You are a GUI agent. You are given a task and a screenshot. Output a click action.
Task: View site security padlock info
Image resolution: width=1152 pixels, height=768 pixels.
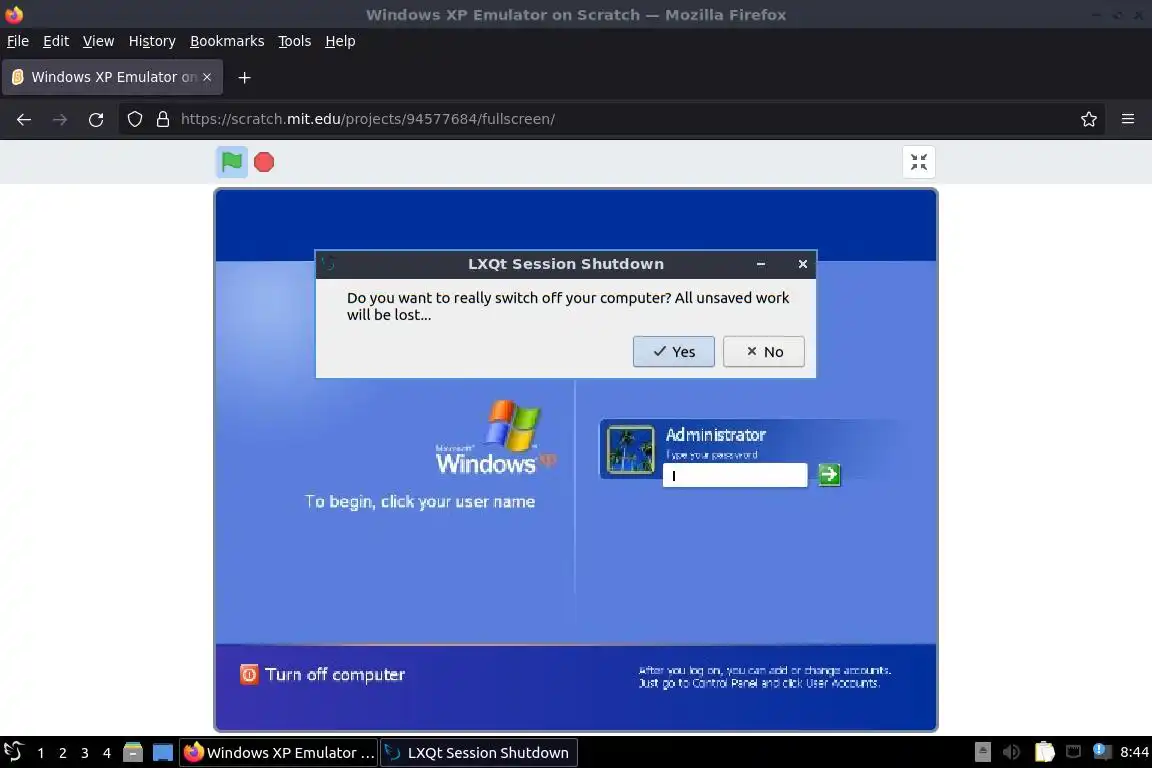[x=163, y=119]
